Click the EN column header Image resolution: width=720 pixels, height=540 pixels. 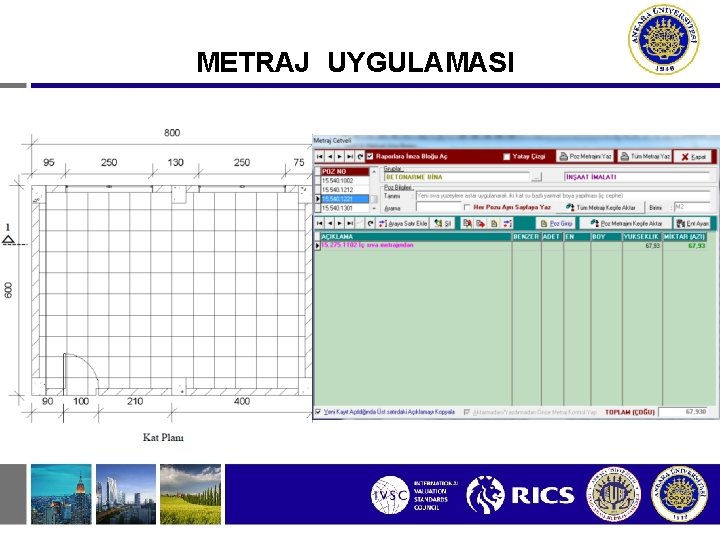(x=577, y=236)
